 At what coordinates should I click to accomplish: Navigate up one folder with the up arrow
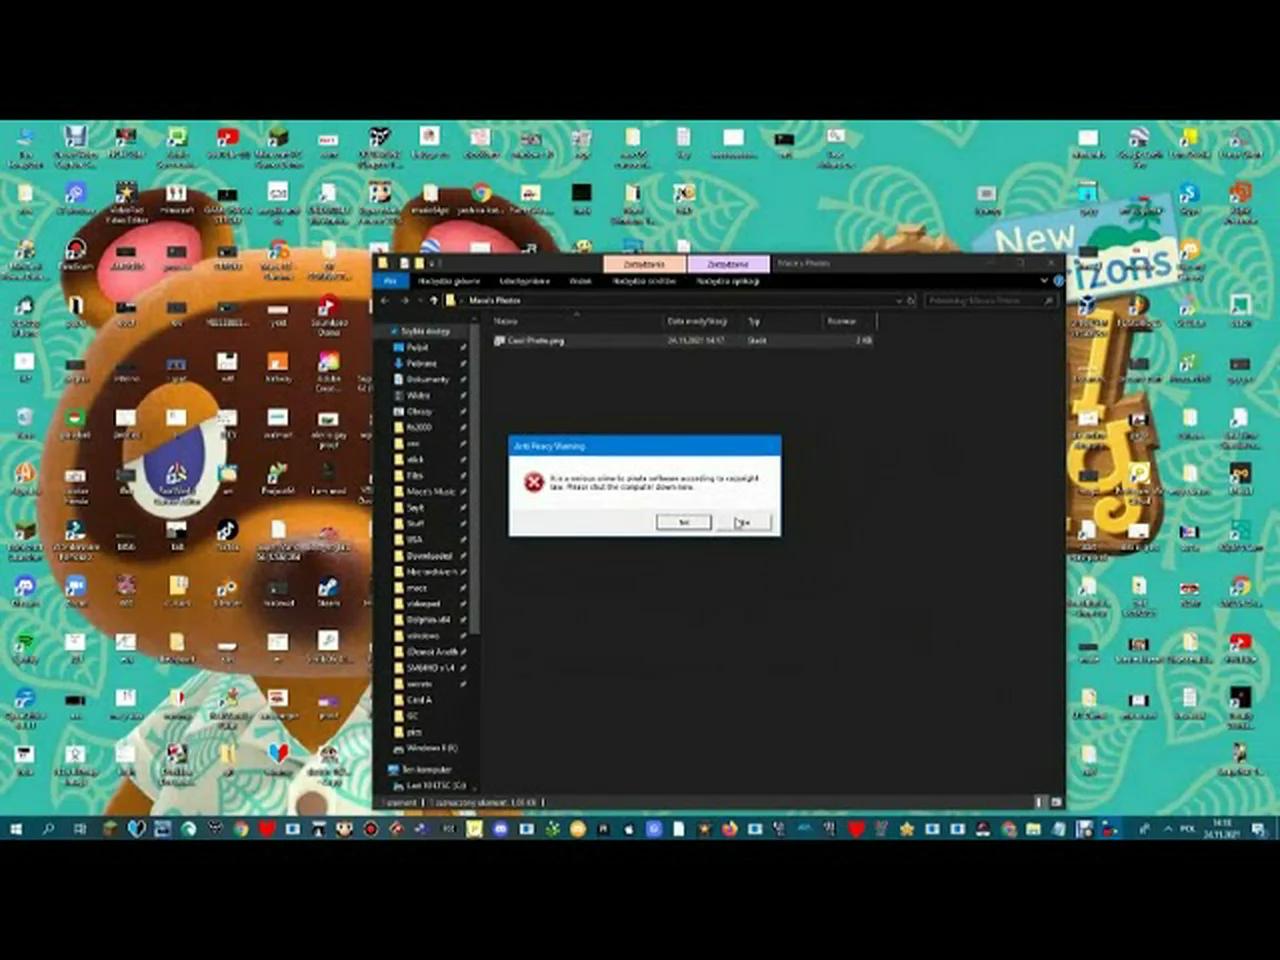point(434,300)
